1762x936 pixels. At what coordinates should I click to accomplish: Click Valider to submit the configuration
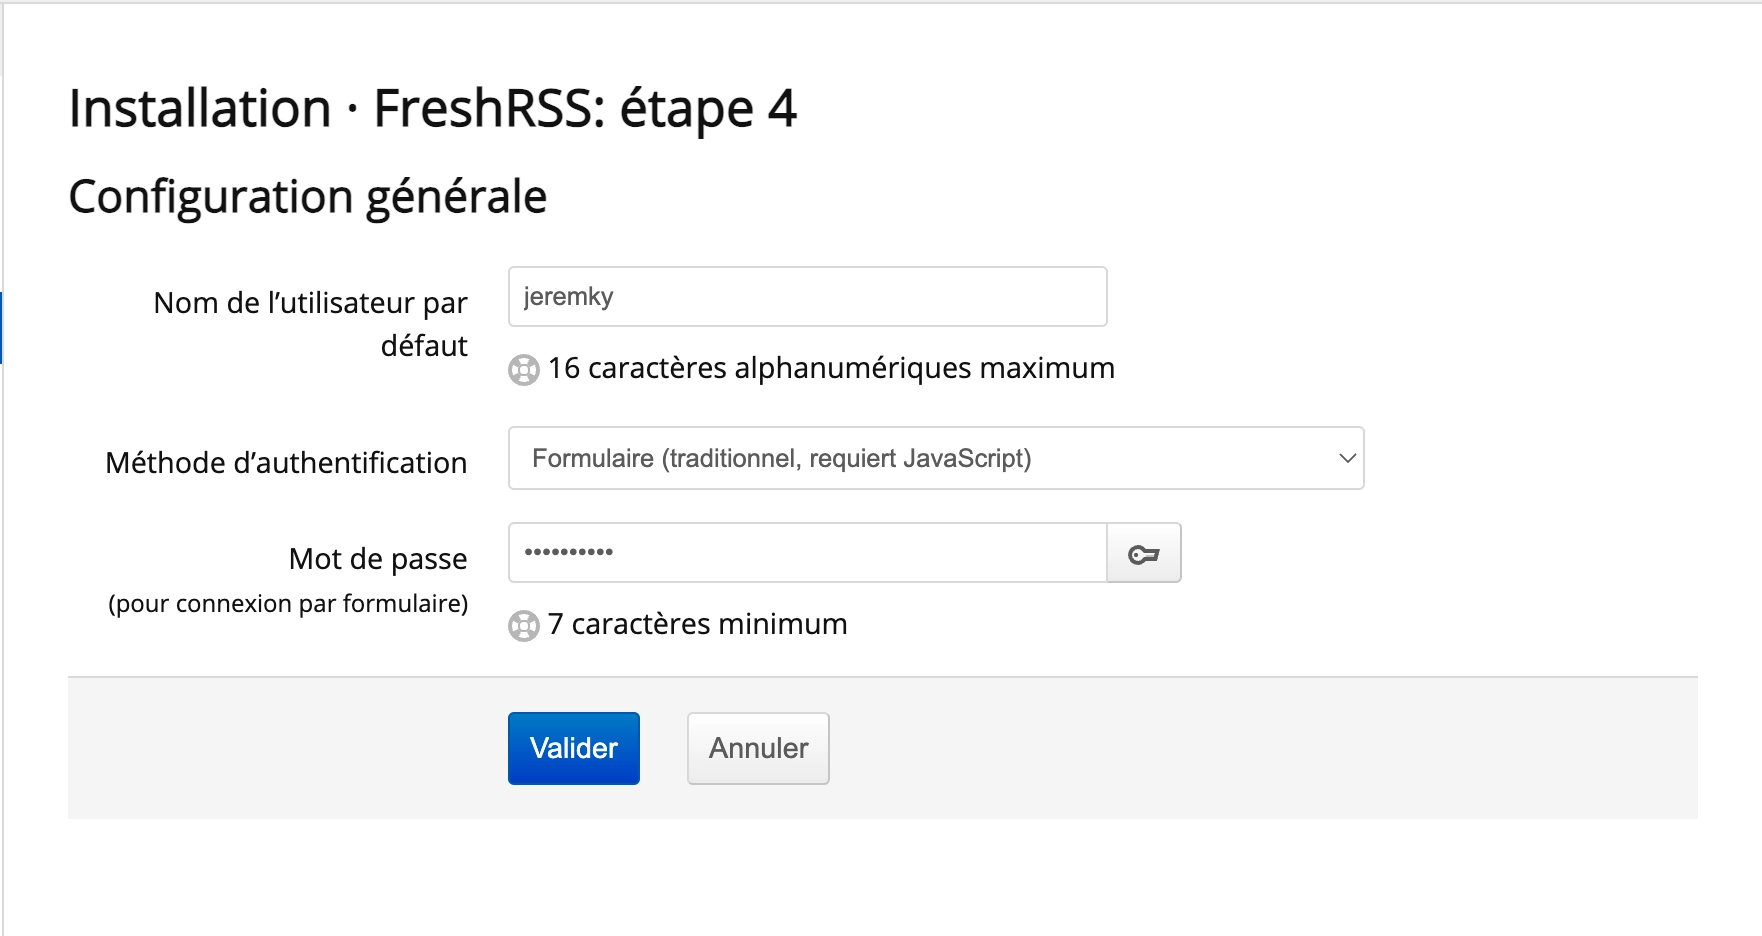coord(574,748)
